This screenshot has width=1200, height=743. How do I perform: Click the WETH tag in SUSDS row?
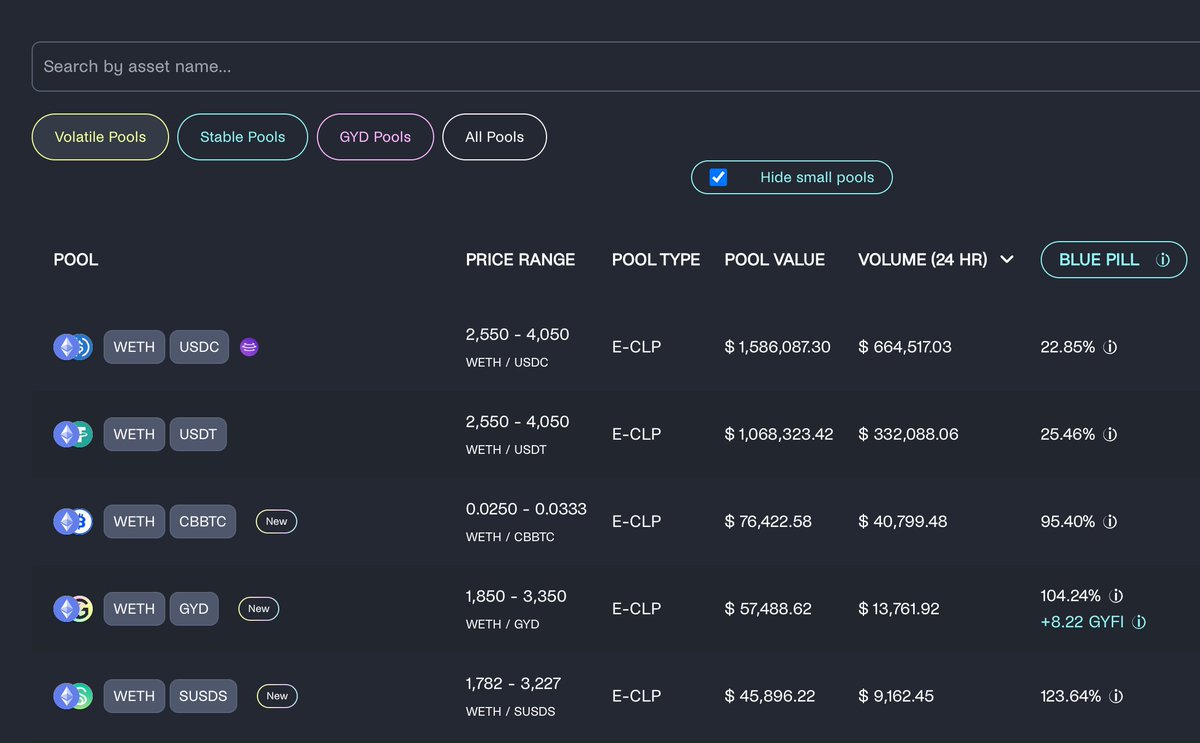[x=134, y=696]
